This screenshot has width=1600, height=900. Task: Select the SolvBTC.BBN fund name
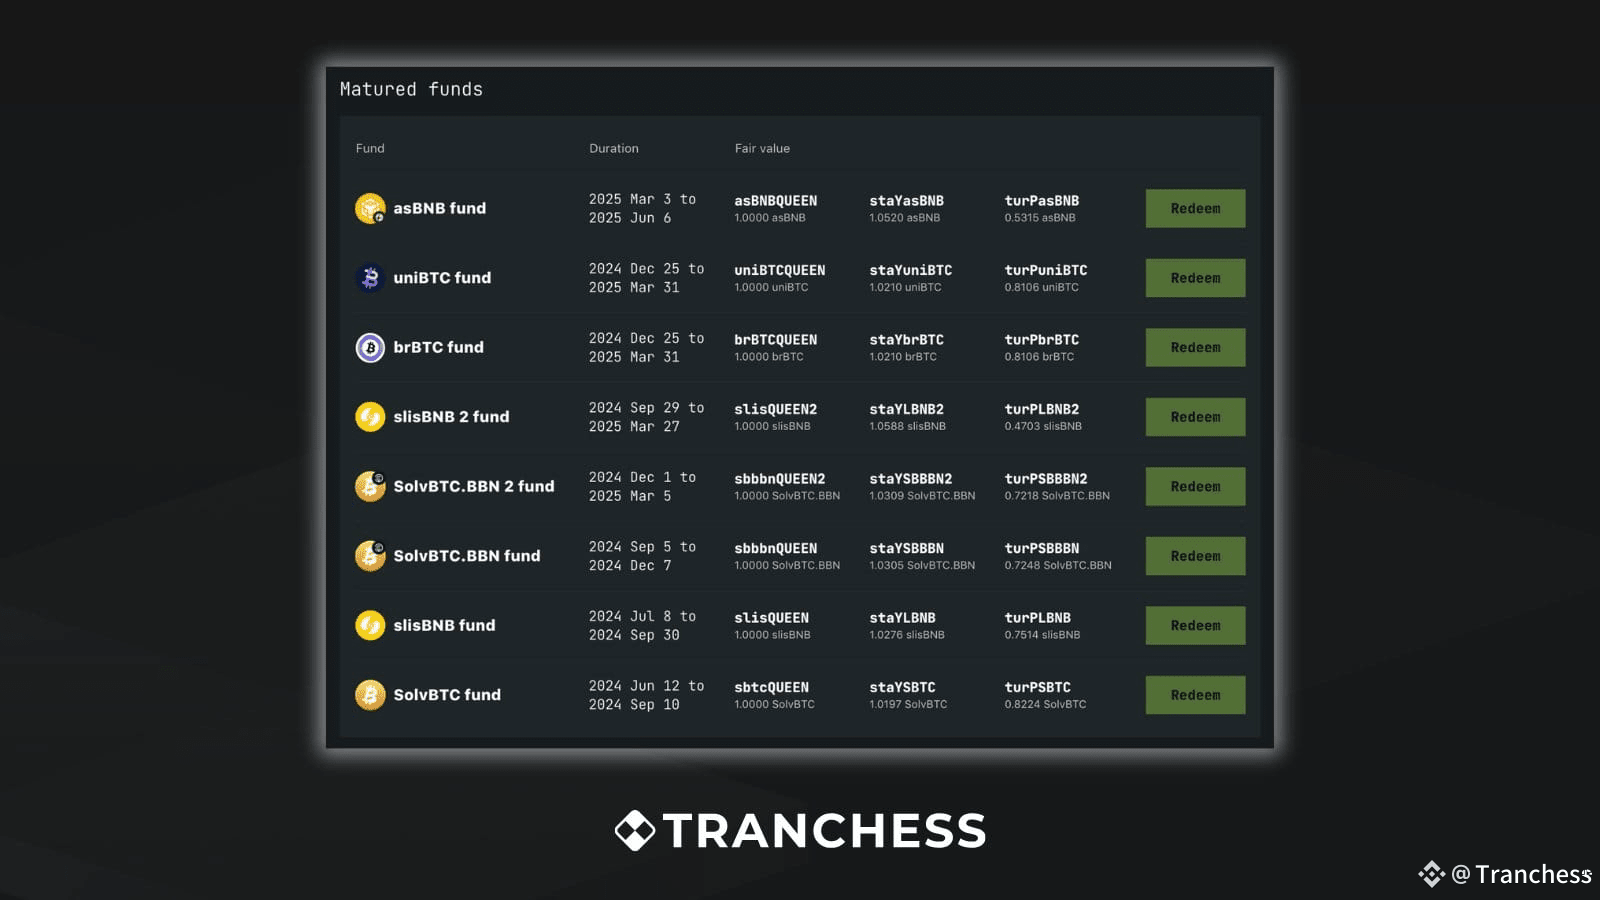tap(466, 556)
